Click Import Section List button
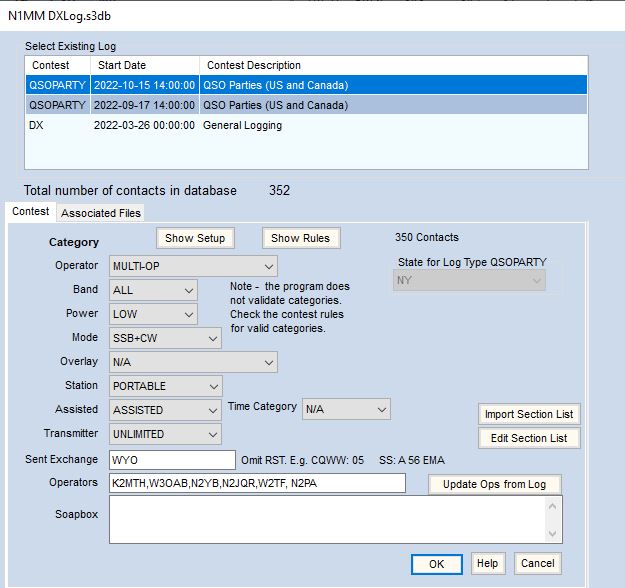The image size is (625, 588). pyautogui.click(x=529, y=414)
